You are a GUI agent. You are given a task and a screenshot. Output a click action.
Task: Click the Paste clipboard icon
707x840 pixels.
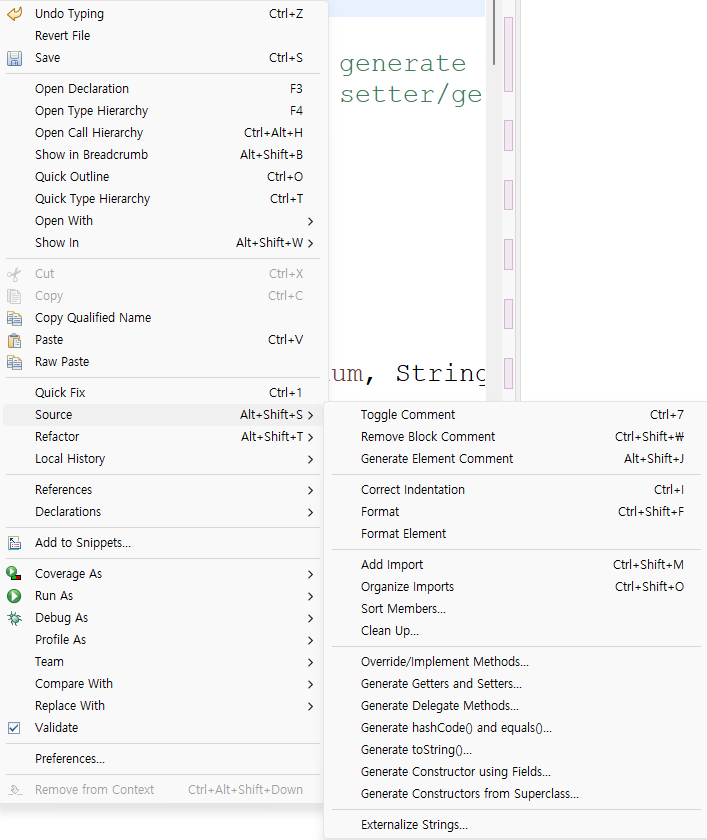coord(14,340)
